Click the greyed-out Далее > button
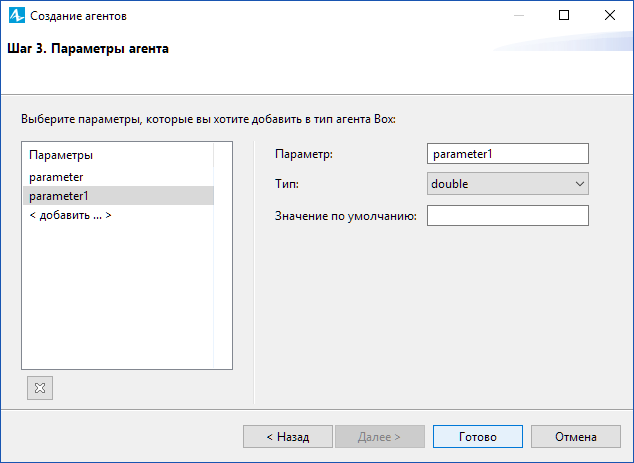The height and width of the screenshot is (463, 634). [x=380, y=437]
